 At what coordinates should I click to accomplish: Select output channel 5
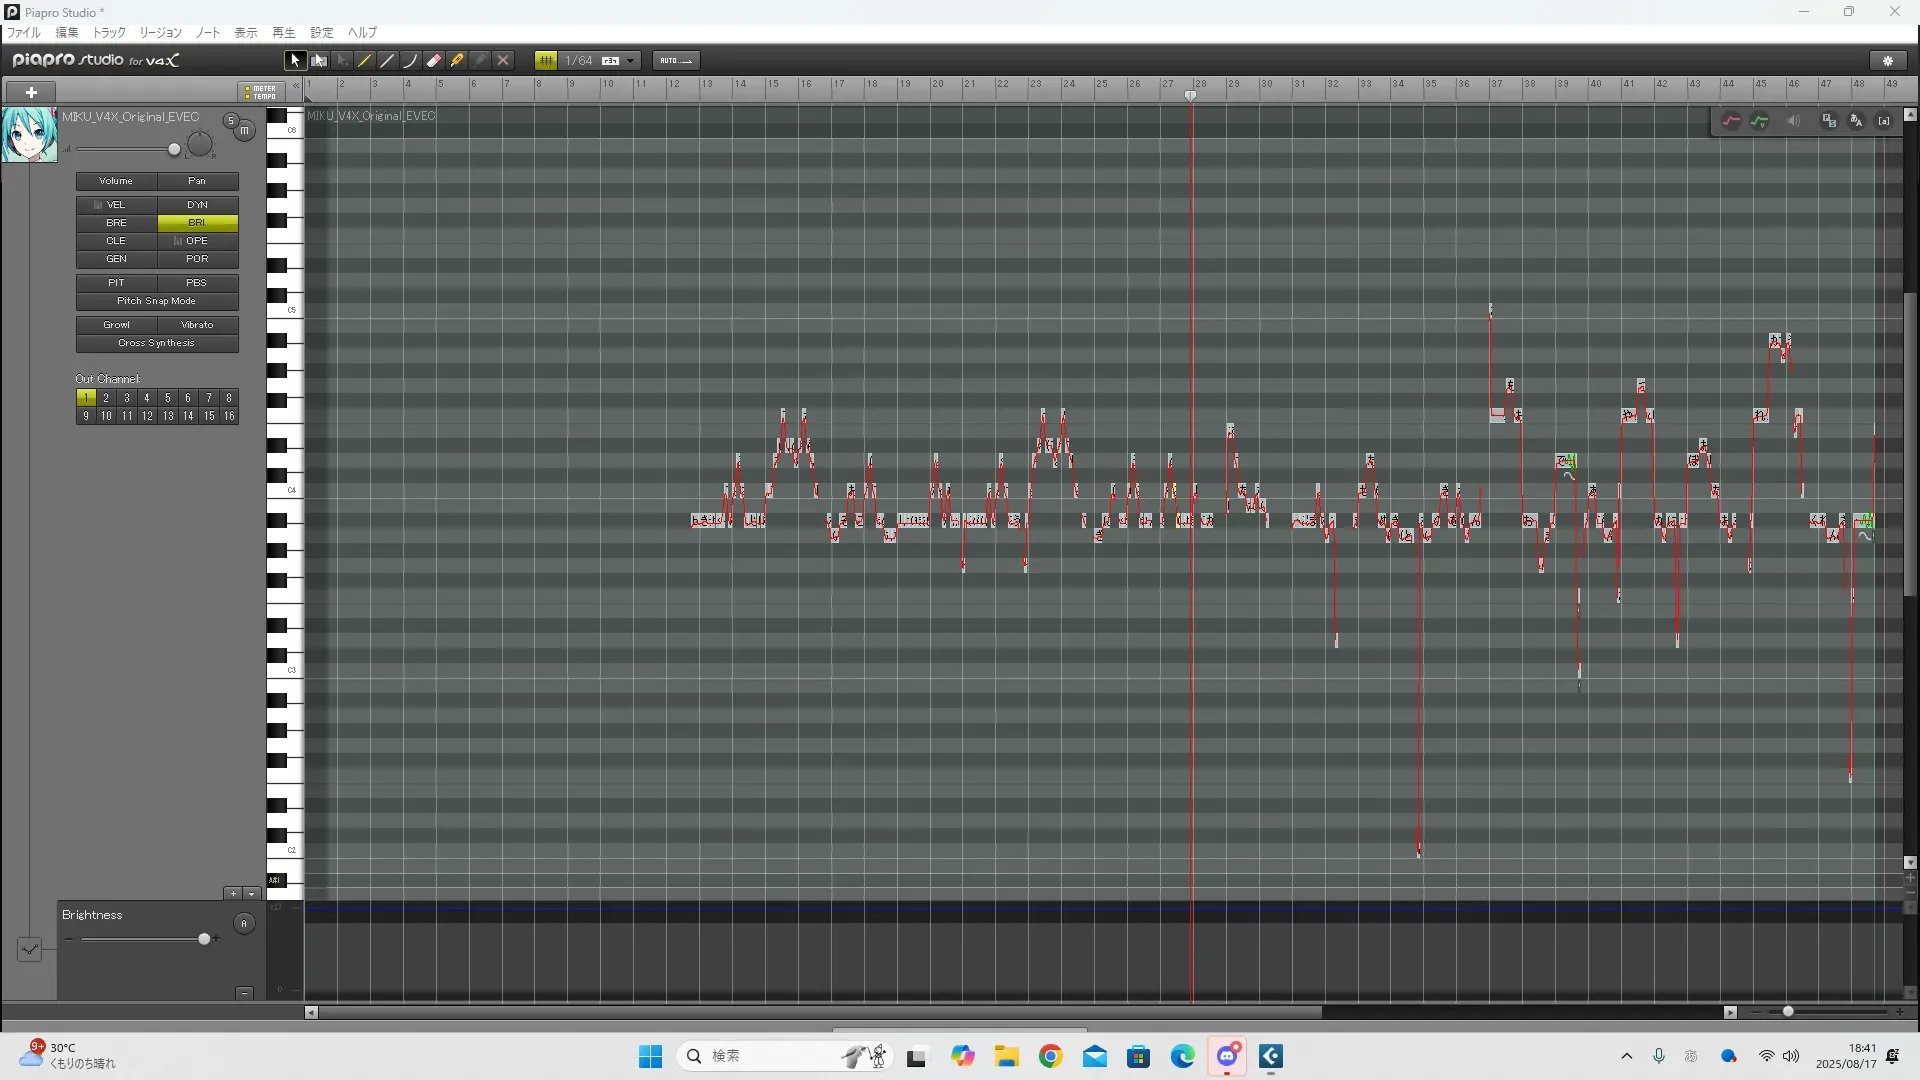click(167, 398)
